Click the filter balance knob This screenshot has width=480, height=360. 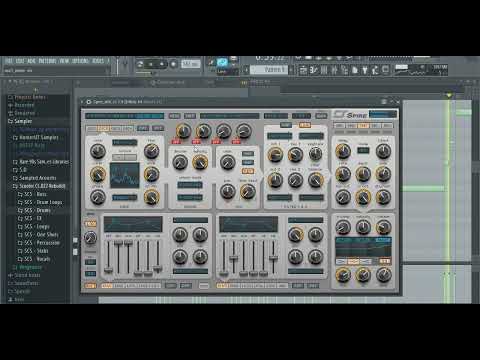tap(315, 180)
